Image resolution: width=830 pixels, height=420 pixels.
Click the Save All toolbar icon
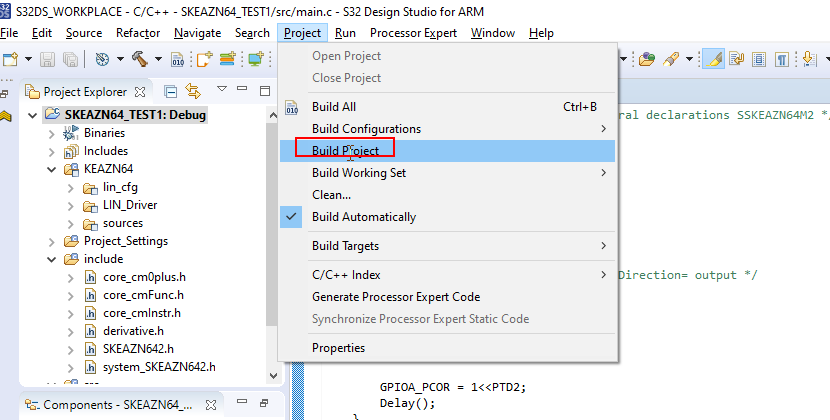(70, 59)
